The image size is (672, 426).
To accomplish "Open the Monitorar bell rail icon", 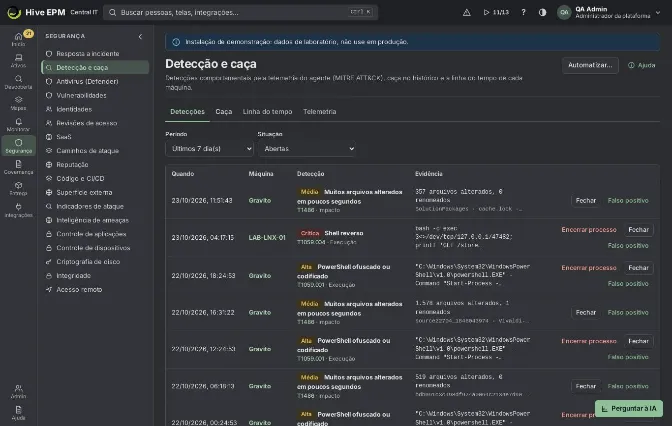I will pos(18,125).
